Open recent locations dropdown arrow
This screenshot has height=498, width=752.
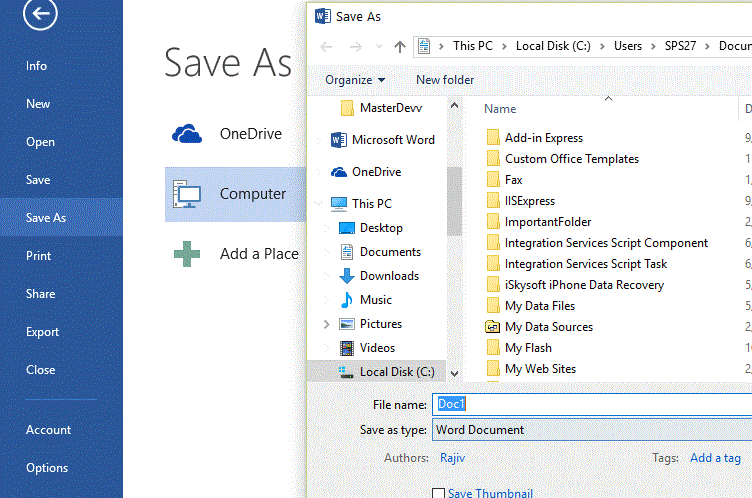(x=379, y=47)
